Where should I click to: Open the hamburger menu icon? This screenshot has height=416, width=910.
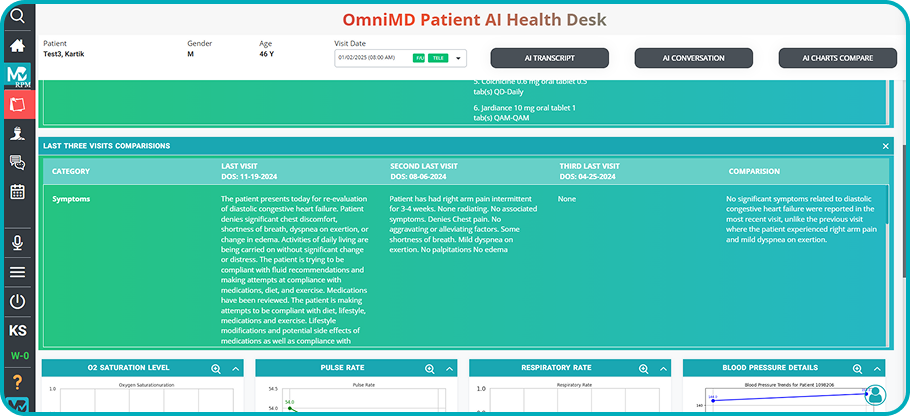click(x=18, y=272)
